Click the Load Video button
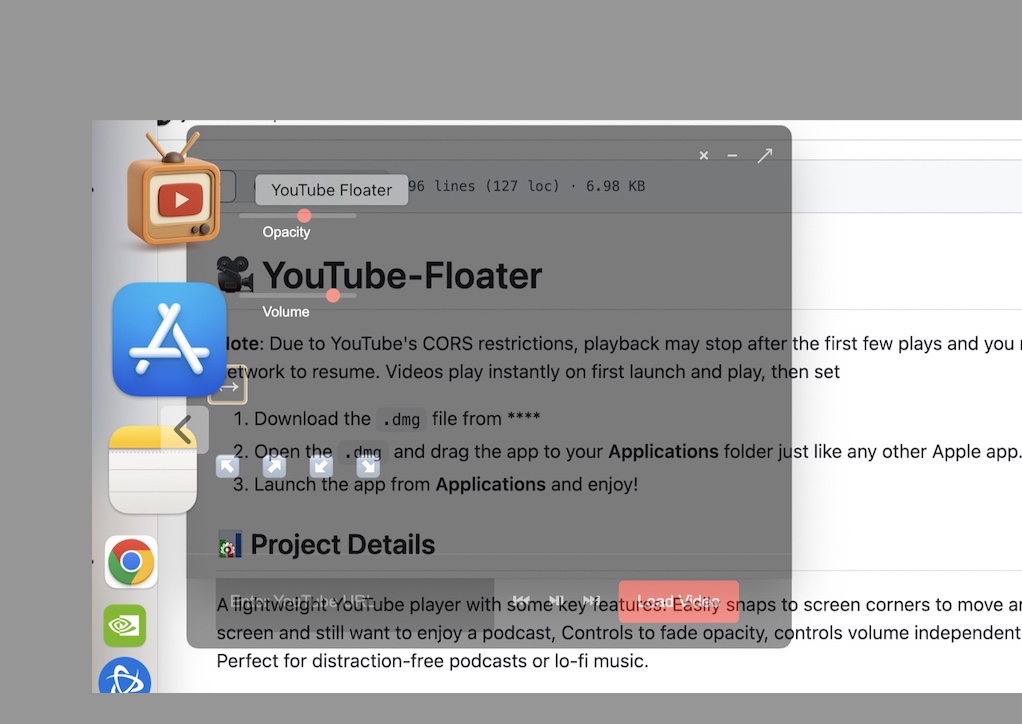The image size is (1022, 724). coord(679,601)
